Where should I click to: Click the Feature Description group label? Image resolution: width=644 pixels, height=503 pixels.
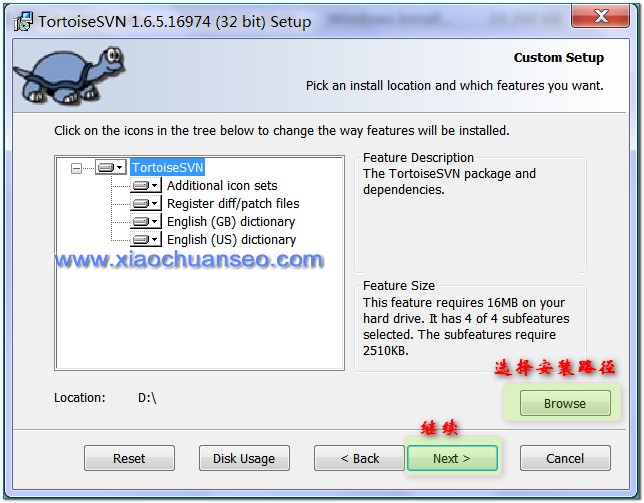click(418, 158)
